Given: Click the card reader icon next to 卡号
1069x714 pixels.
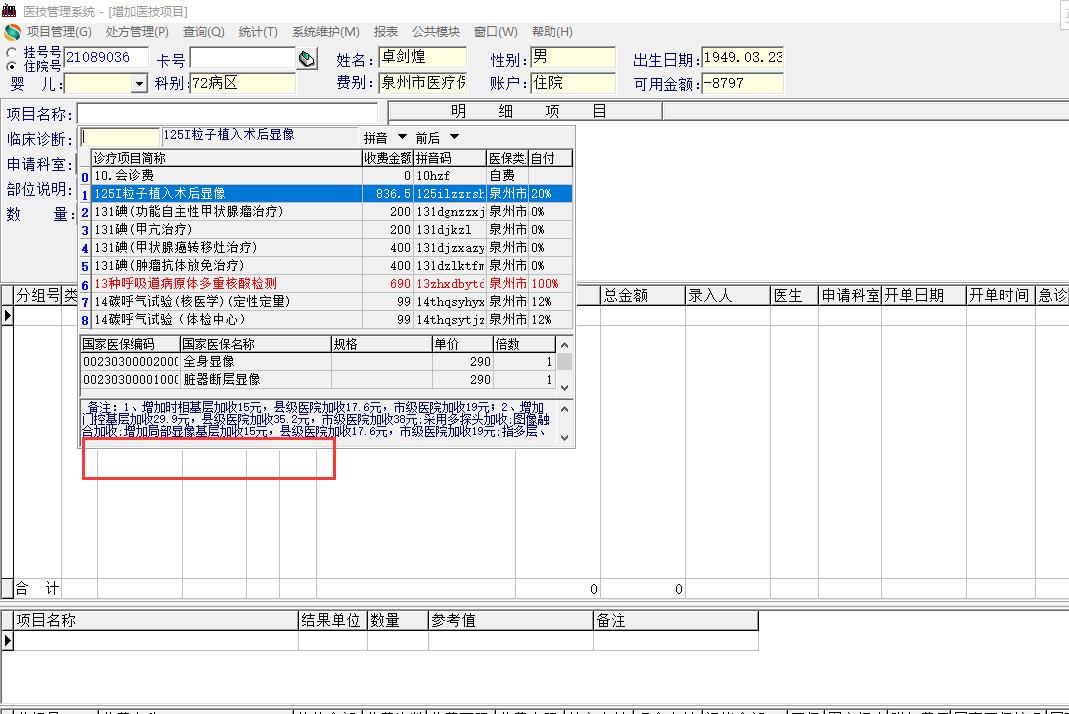Looking at the screenshot, I should (307, 59).
